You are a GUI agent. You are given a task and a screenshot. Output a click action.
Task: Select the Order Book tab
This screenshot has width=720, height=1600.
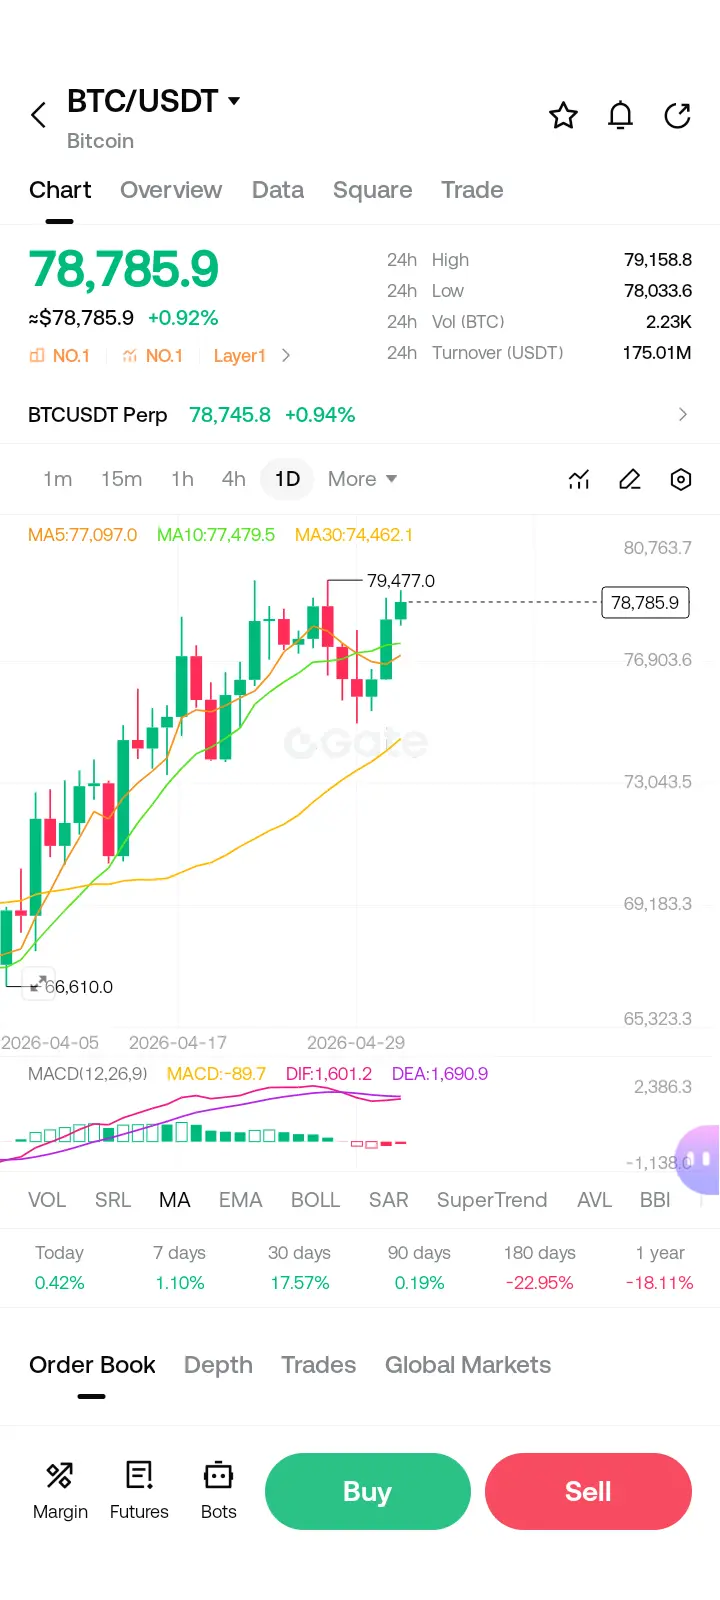pyautogui.click(x=92, y=1365)
